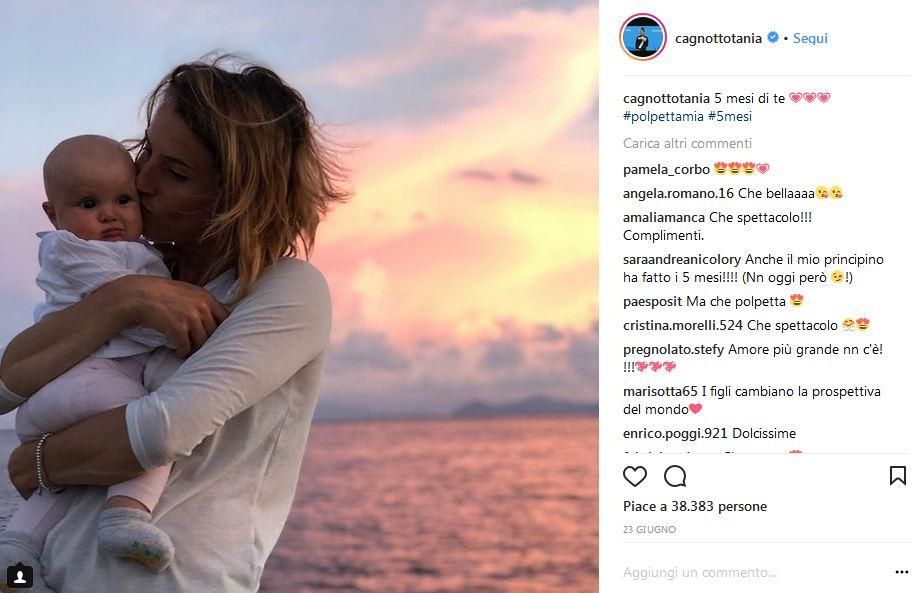Image resolution: width=915 pixels, height=593 pixels.
Task: Expand Carica altri commenti
Action: pos(687,143)
